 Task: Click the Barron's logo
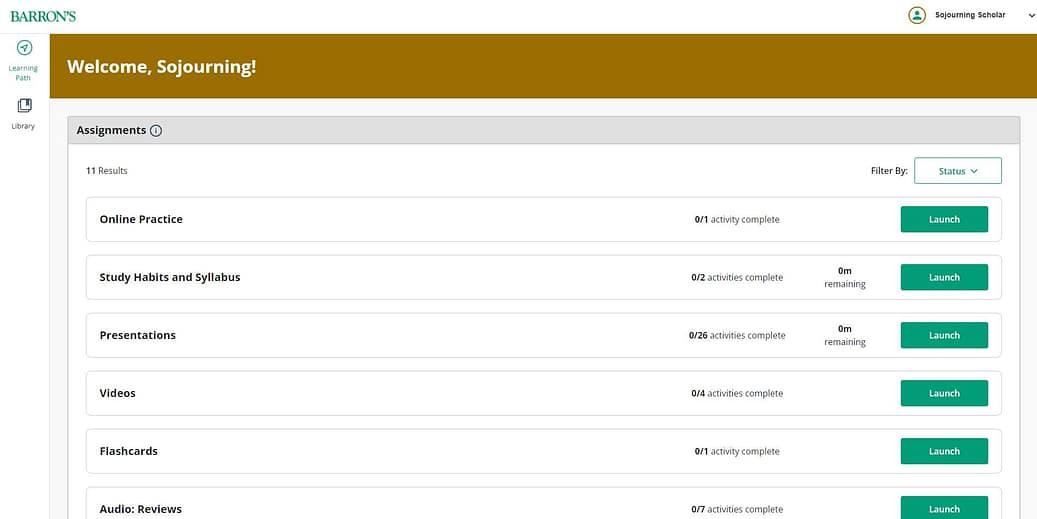coord(43,17)
